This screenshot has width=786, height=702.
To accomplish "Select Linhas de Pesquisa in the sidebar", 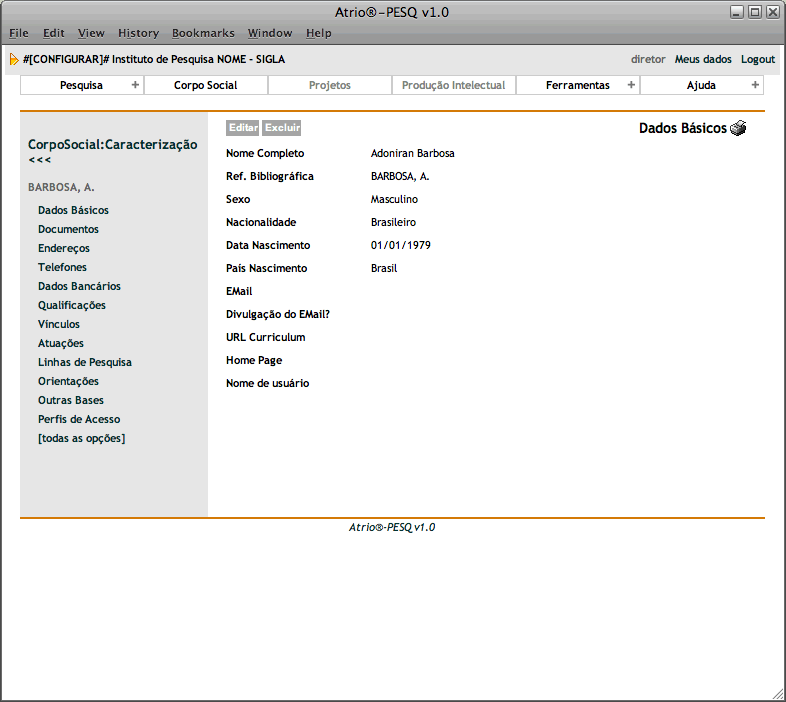I will 85,362.
